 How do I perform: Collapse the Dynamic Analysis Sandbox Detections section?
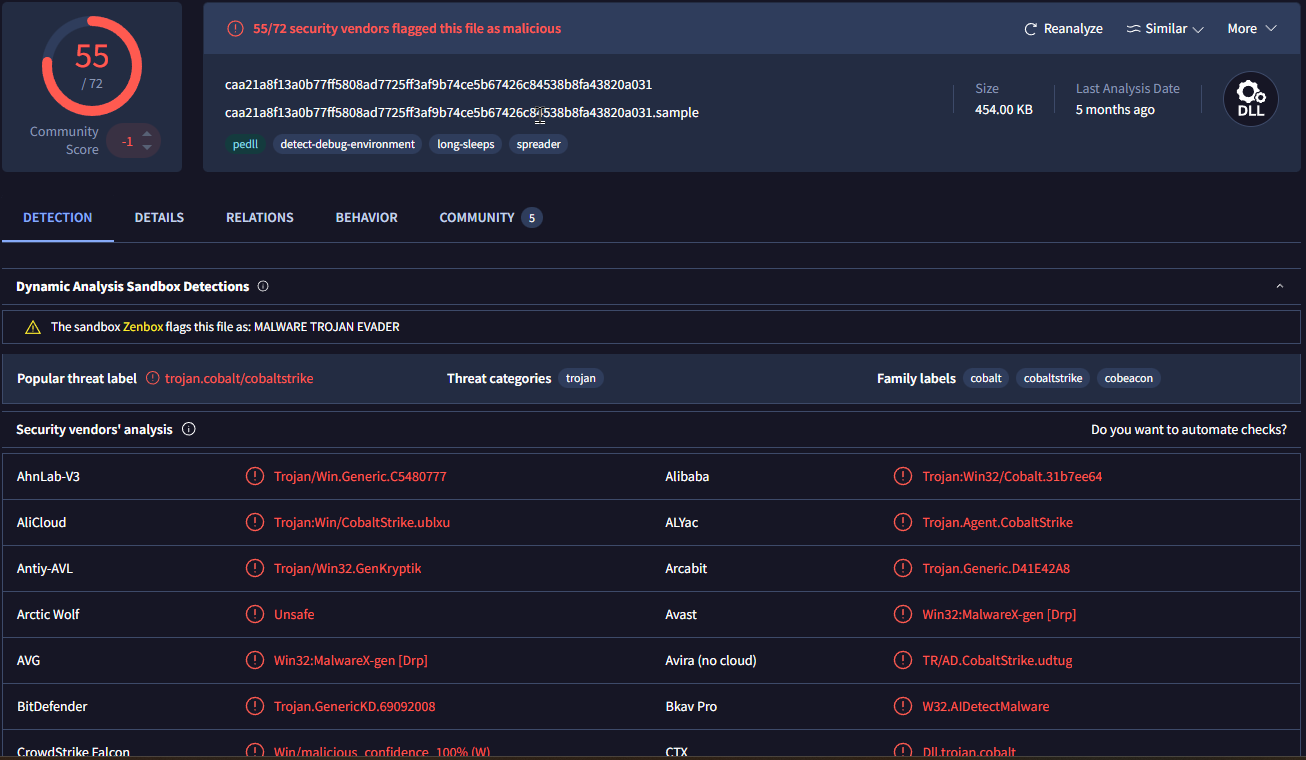pos(1279,286)
